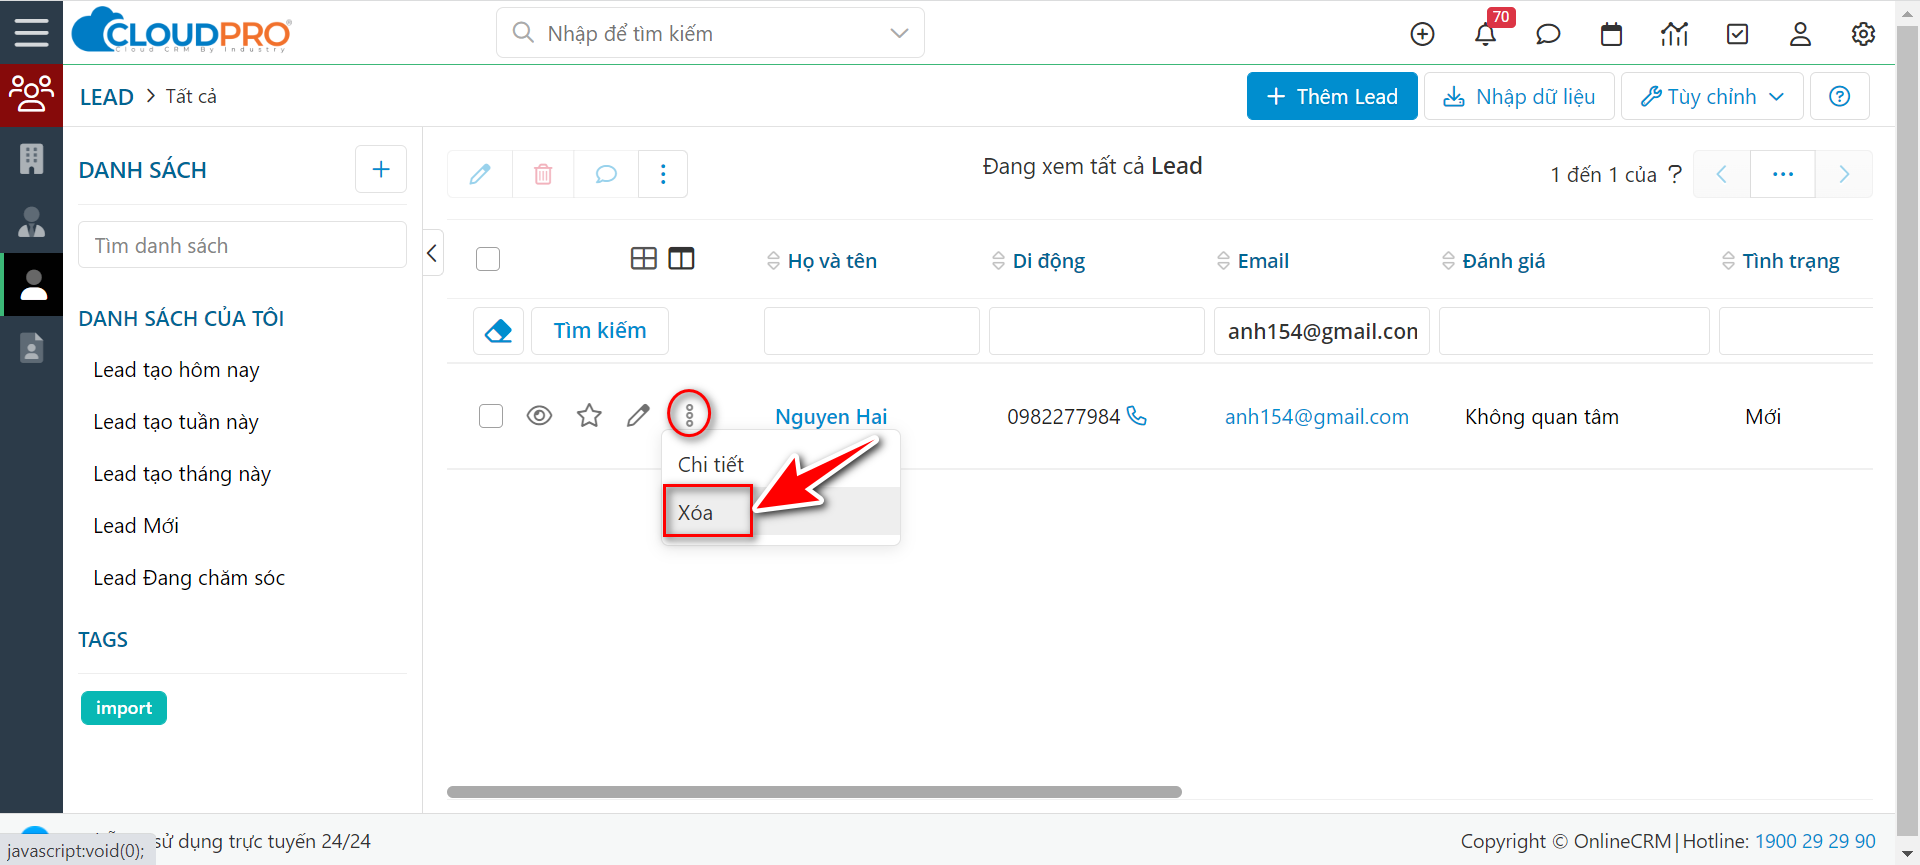
Task: Open page jump ellipsis button
Action: point(1783,174)
